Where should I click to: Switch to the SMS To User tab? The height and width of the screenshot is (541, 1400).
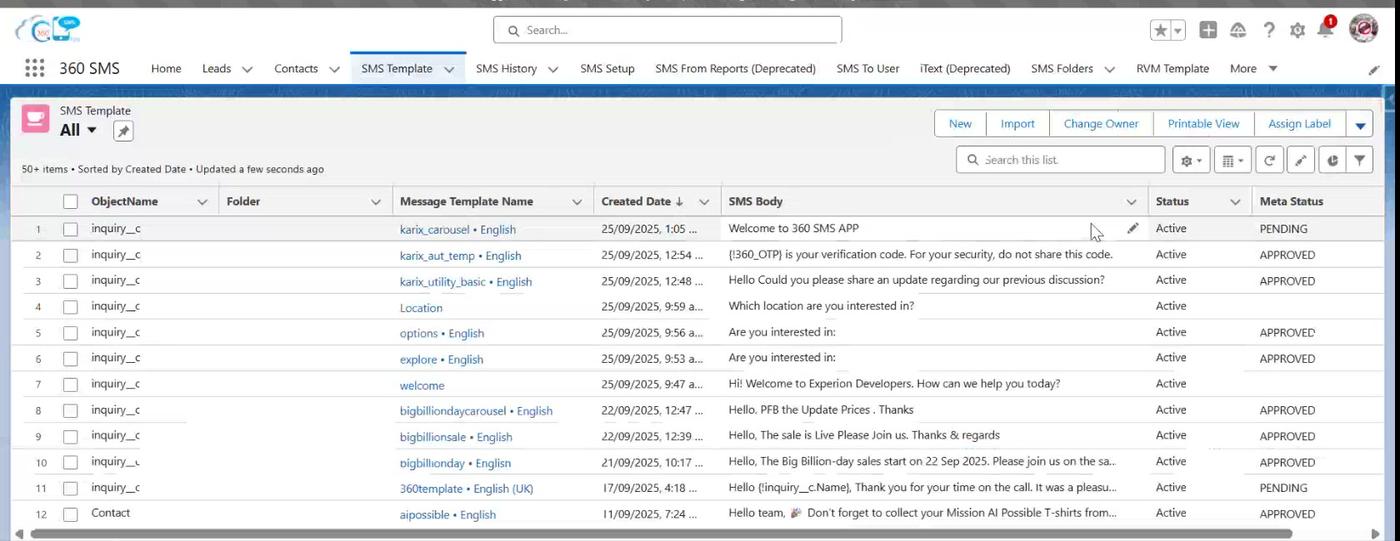[868, 69]
